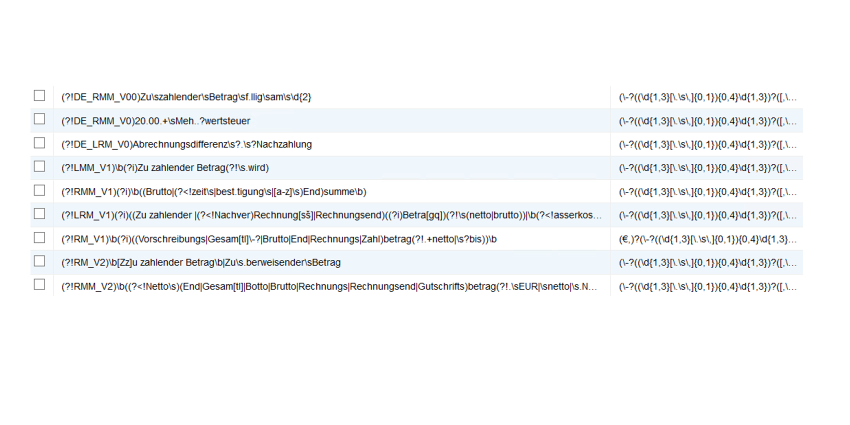Select the 20.00 Mehrwertsteuer pattern text

pyautogui.click(x=156, y=121)
